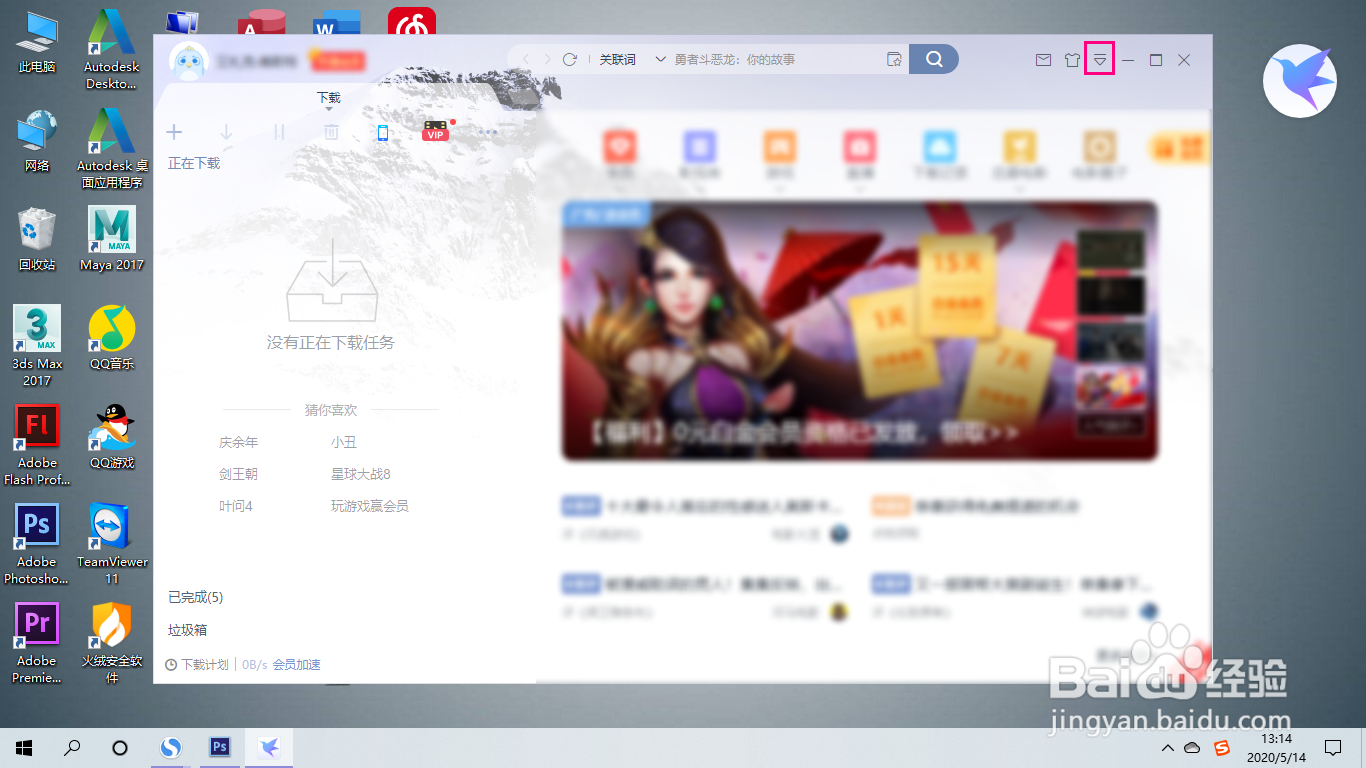Click the magnifier search button
Viewport: 1366px width, 768px height.
tap(934, 59)
